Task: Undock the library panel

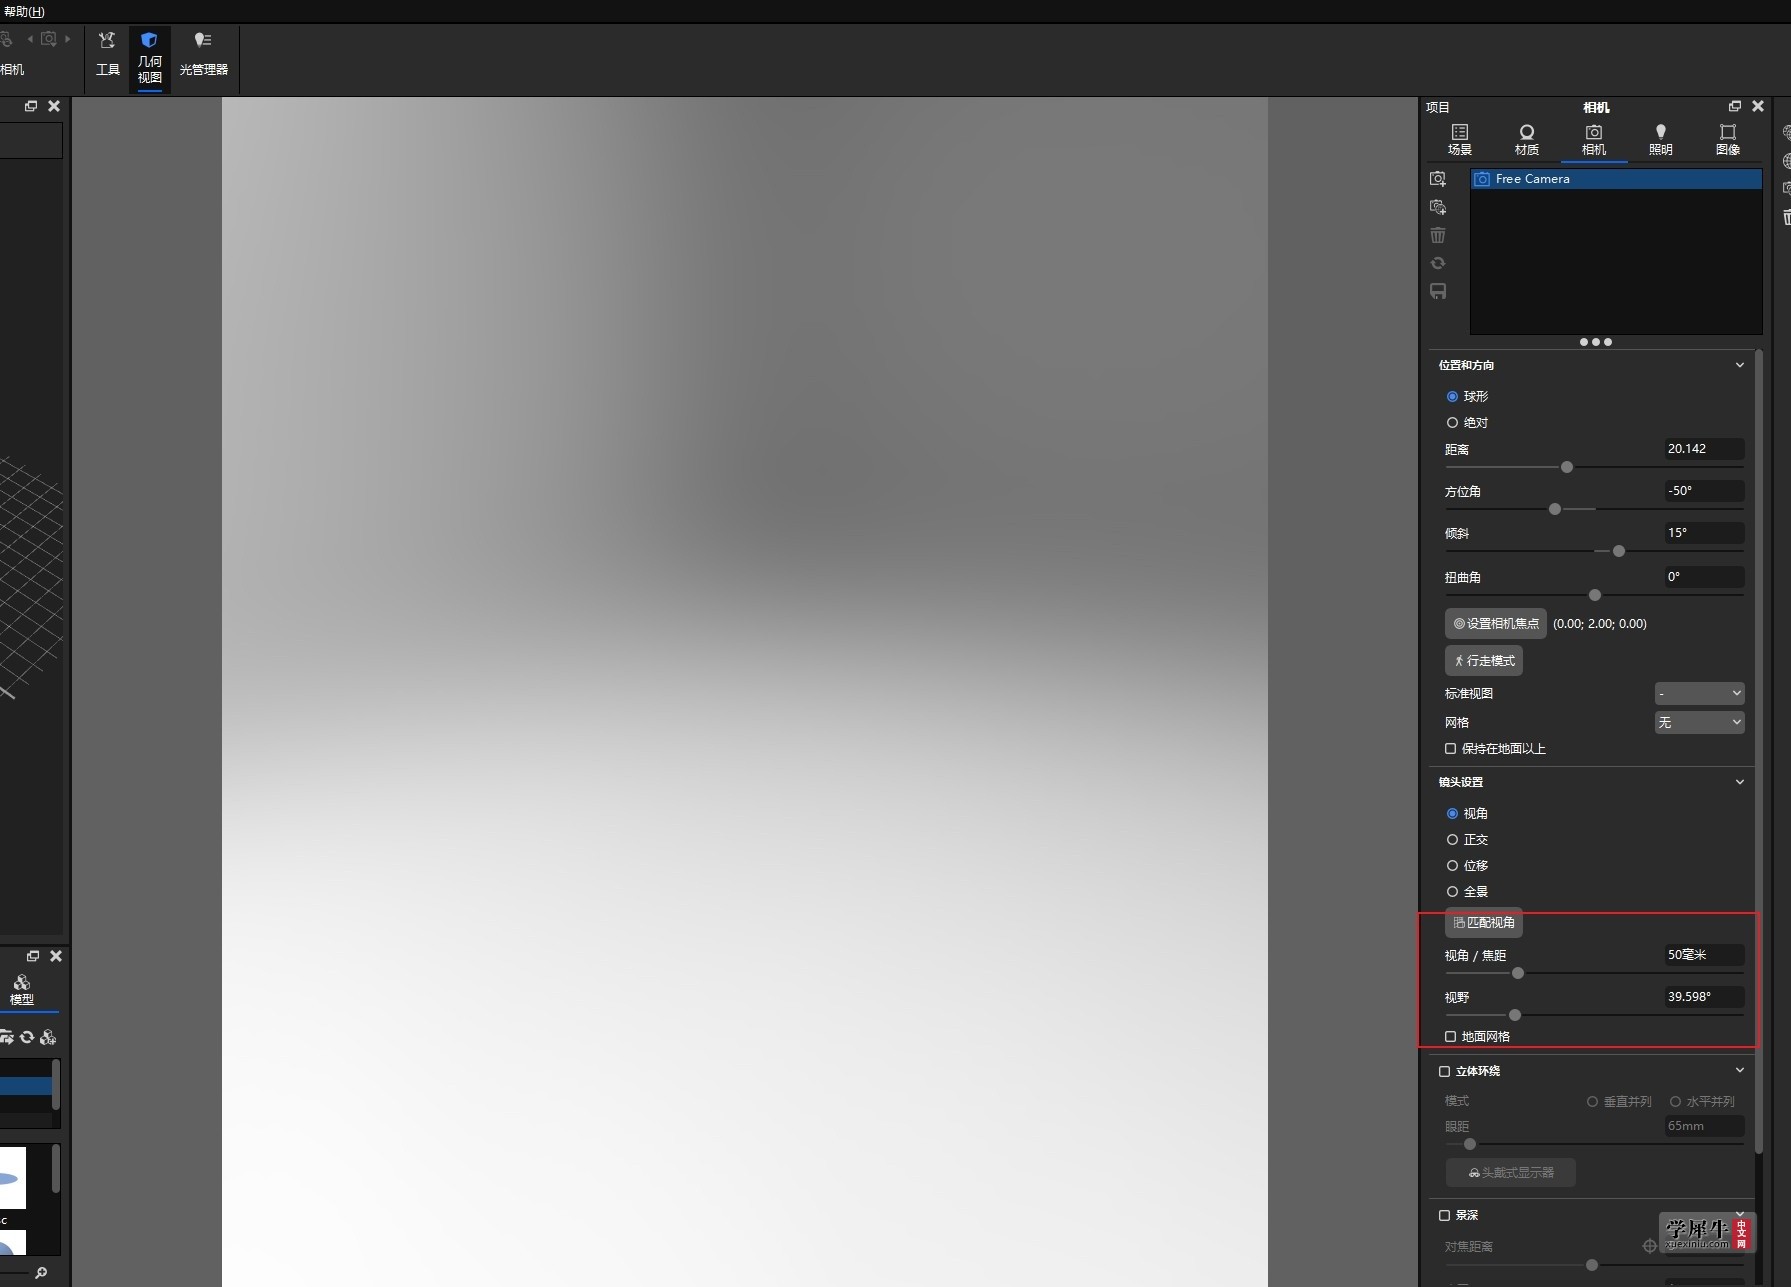Action: [x=33, y=956]
